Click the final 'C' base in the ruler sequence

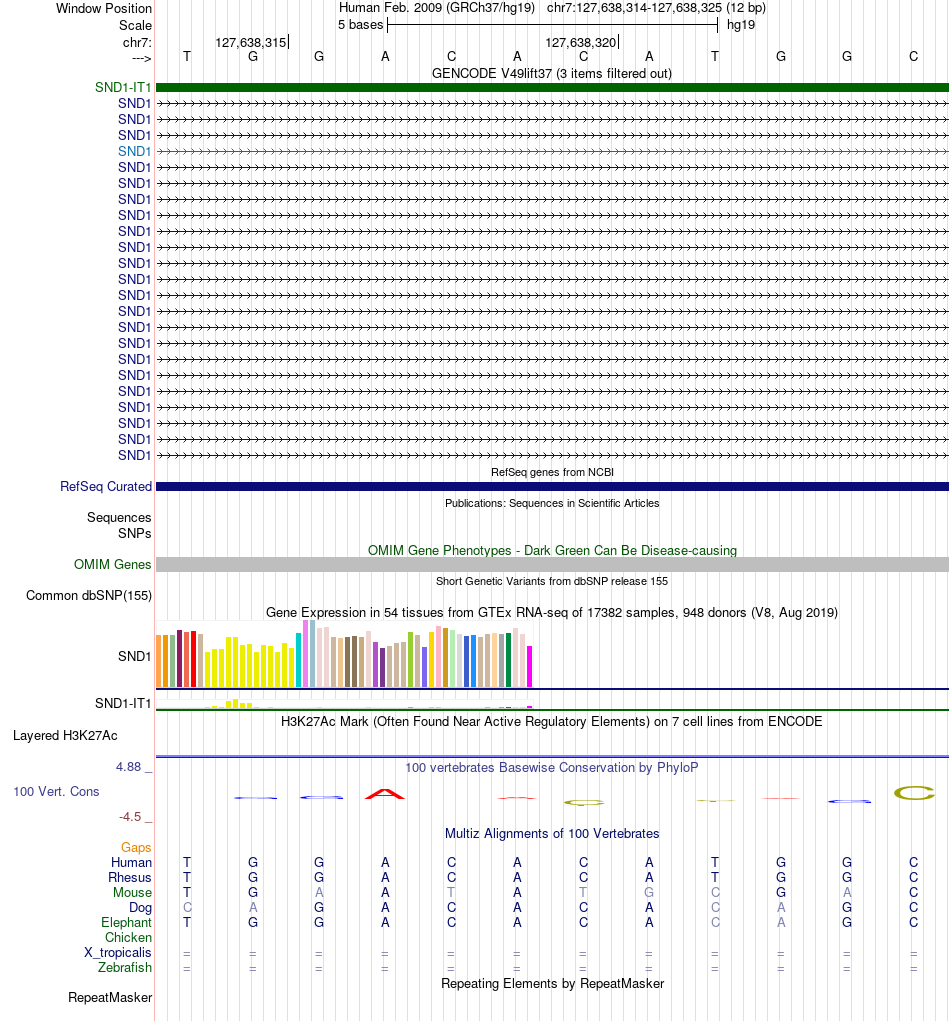pyautogui.click(x=914, y=57)
